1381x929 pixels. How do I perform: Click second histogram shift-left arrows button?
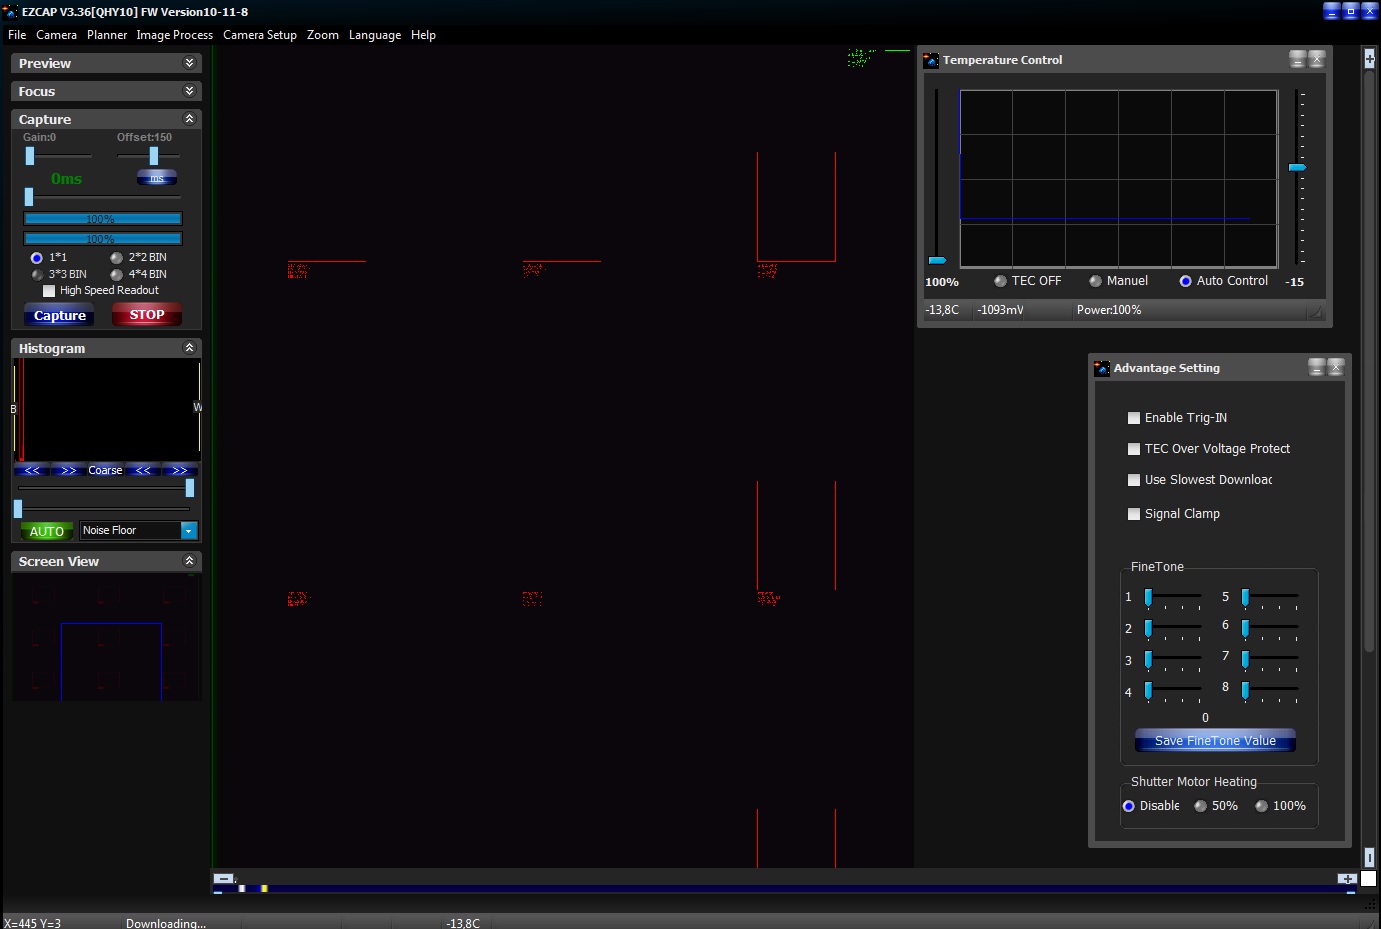[x=143, y=470]
